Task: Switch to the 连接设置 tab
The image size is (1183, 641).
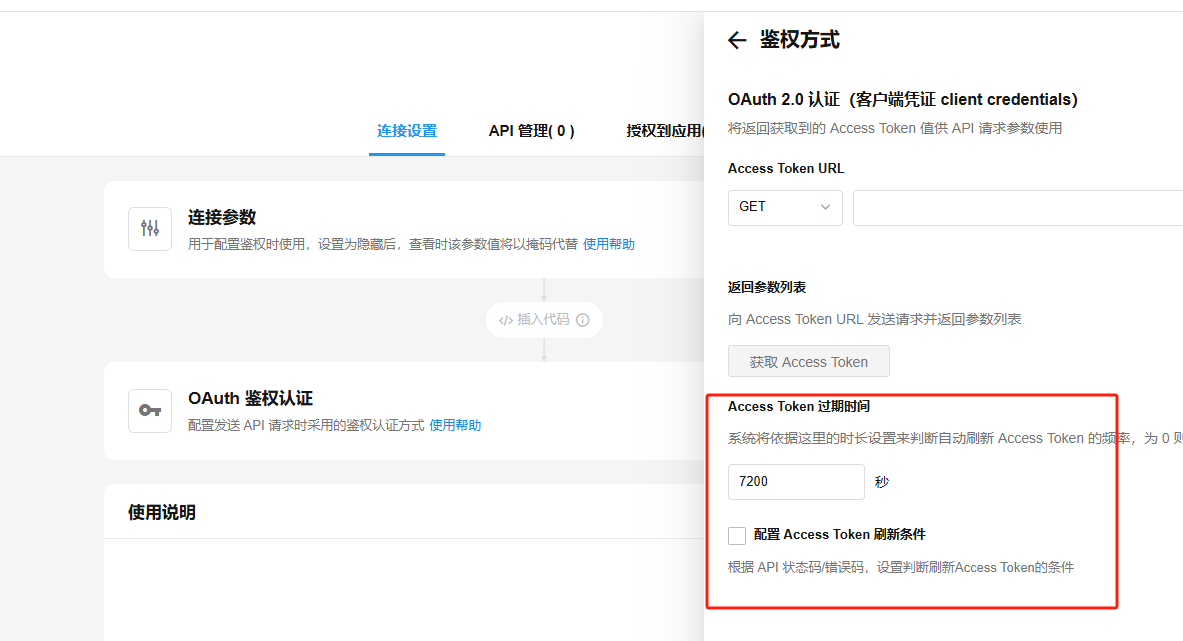Action: click(x=406, y=131)
